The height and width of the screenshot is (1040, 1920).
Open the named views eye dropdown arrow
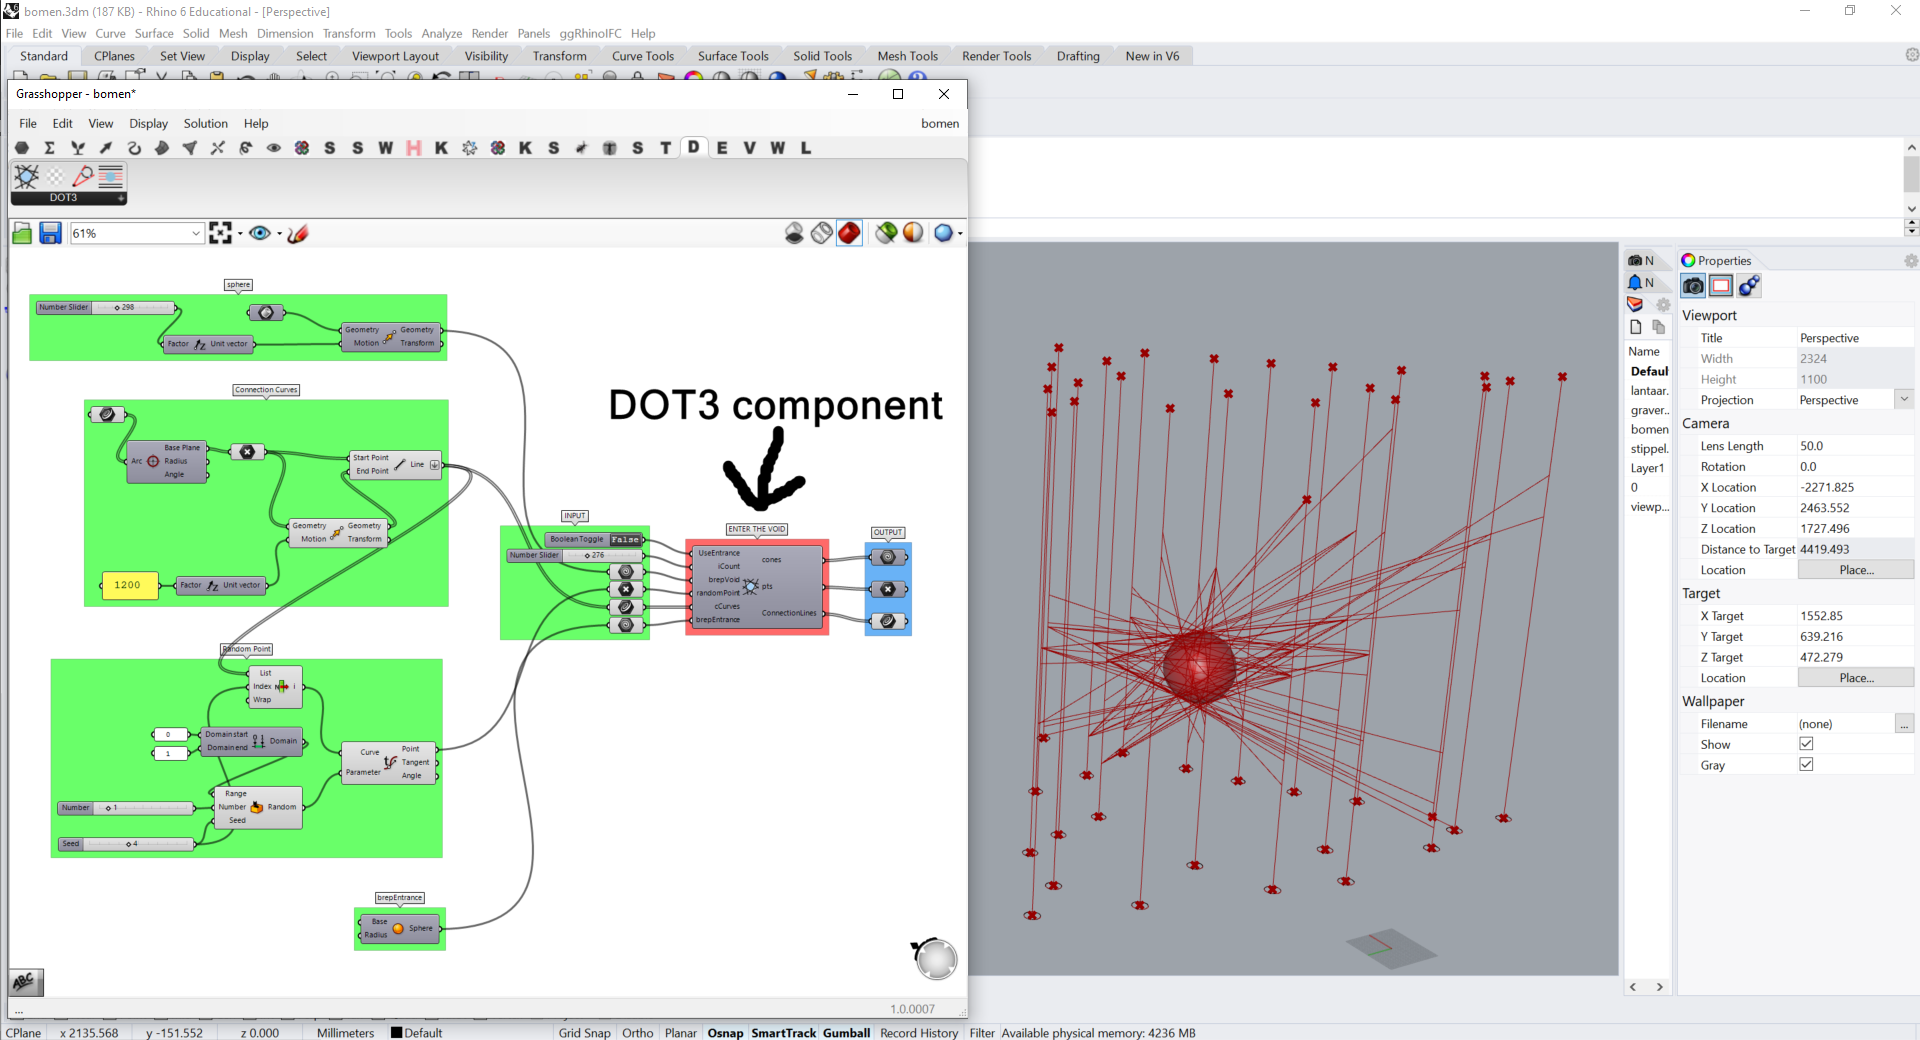(279, 234)
